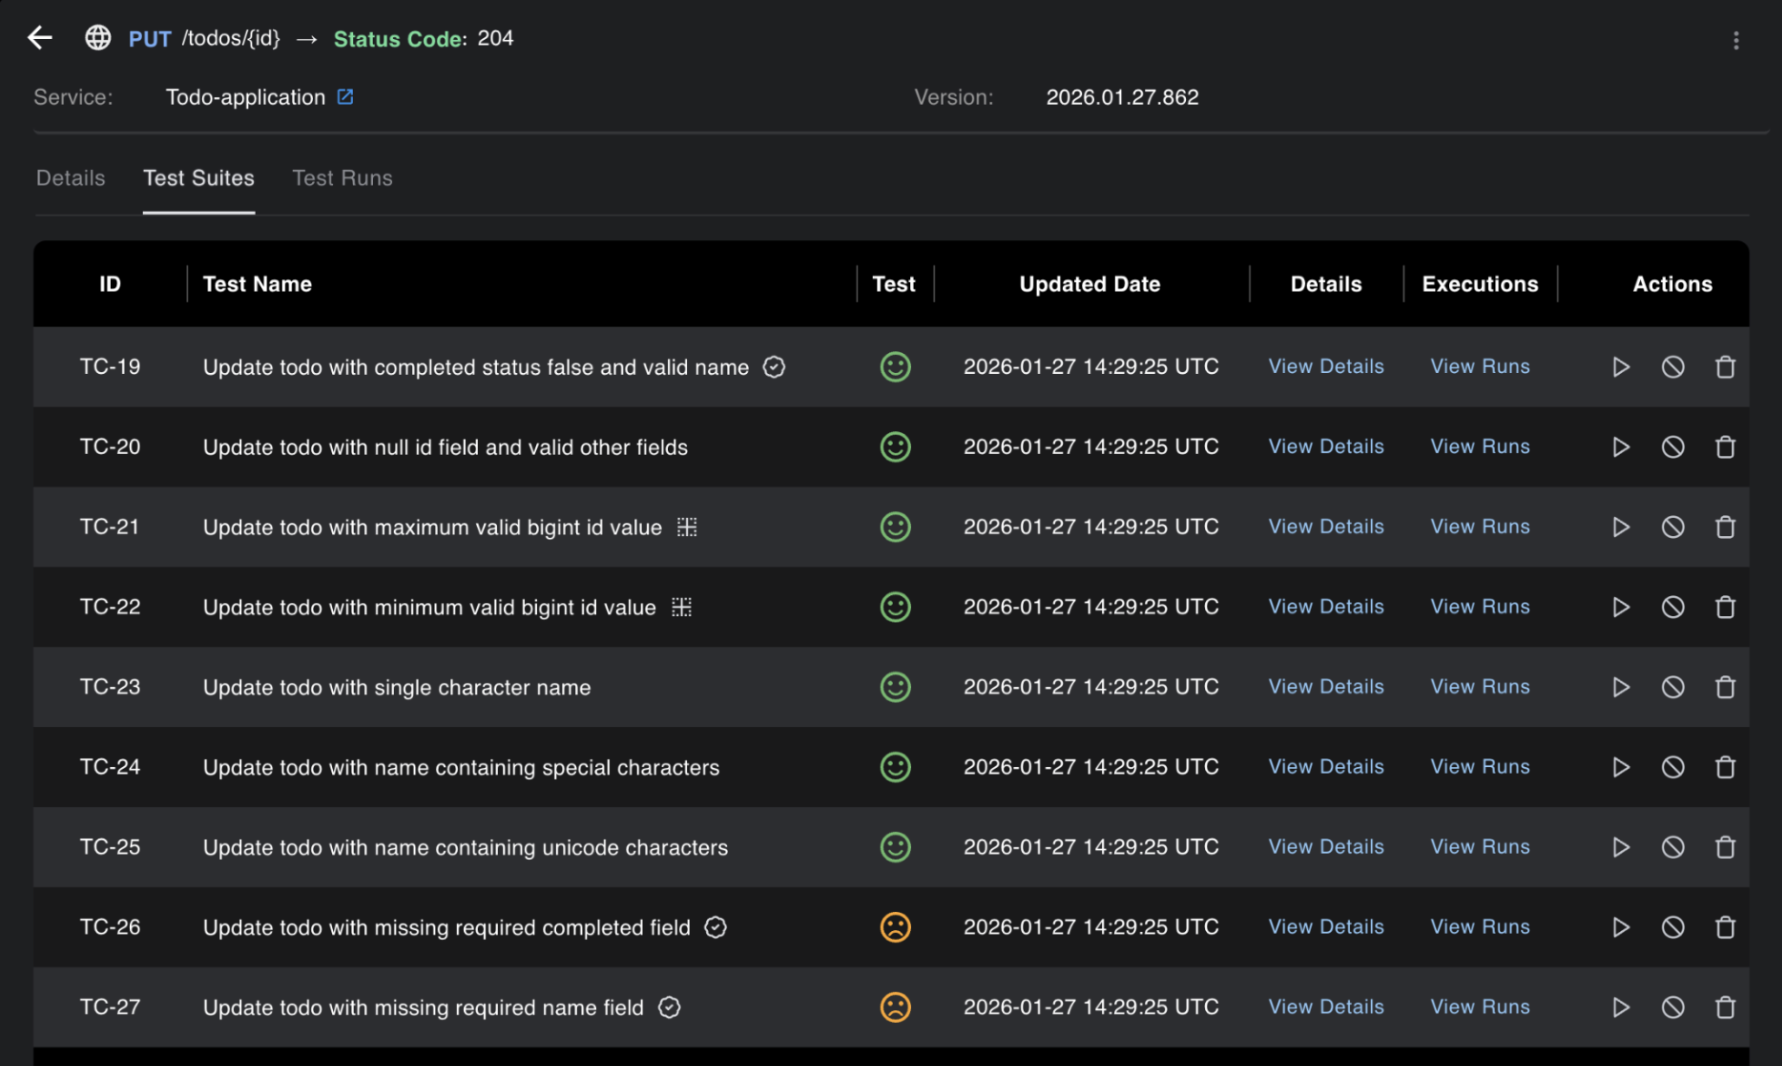
Task: Open the three-dot options menu
Action: (1736, 40)
